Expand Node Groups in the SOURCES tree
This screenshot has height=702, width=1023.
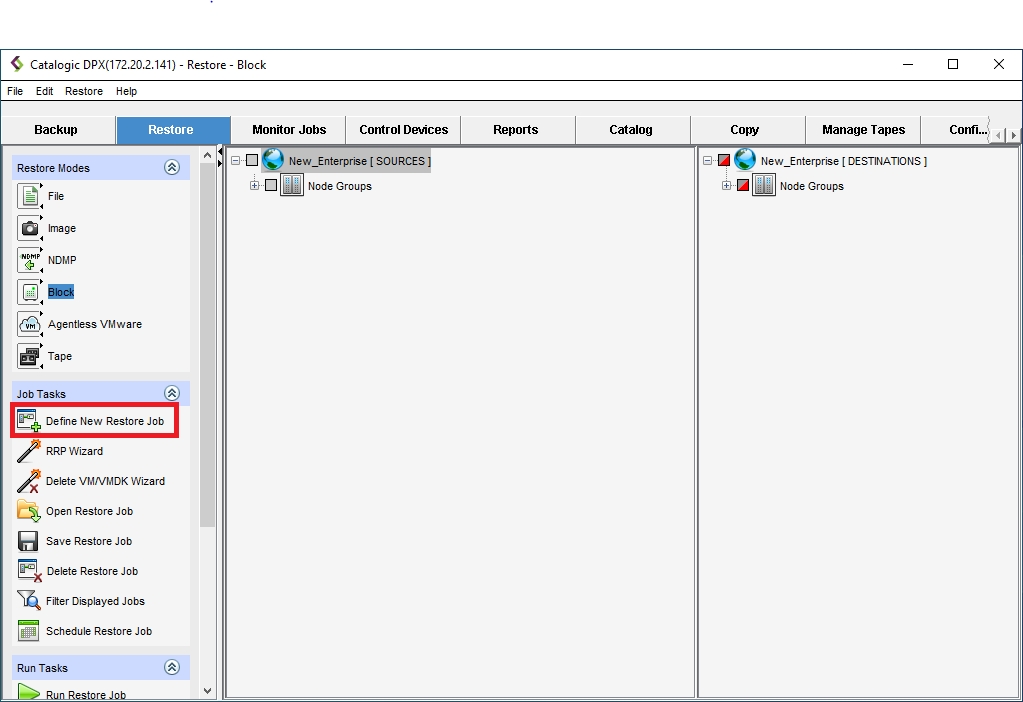255,186
